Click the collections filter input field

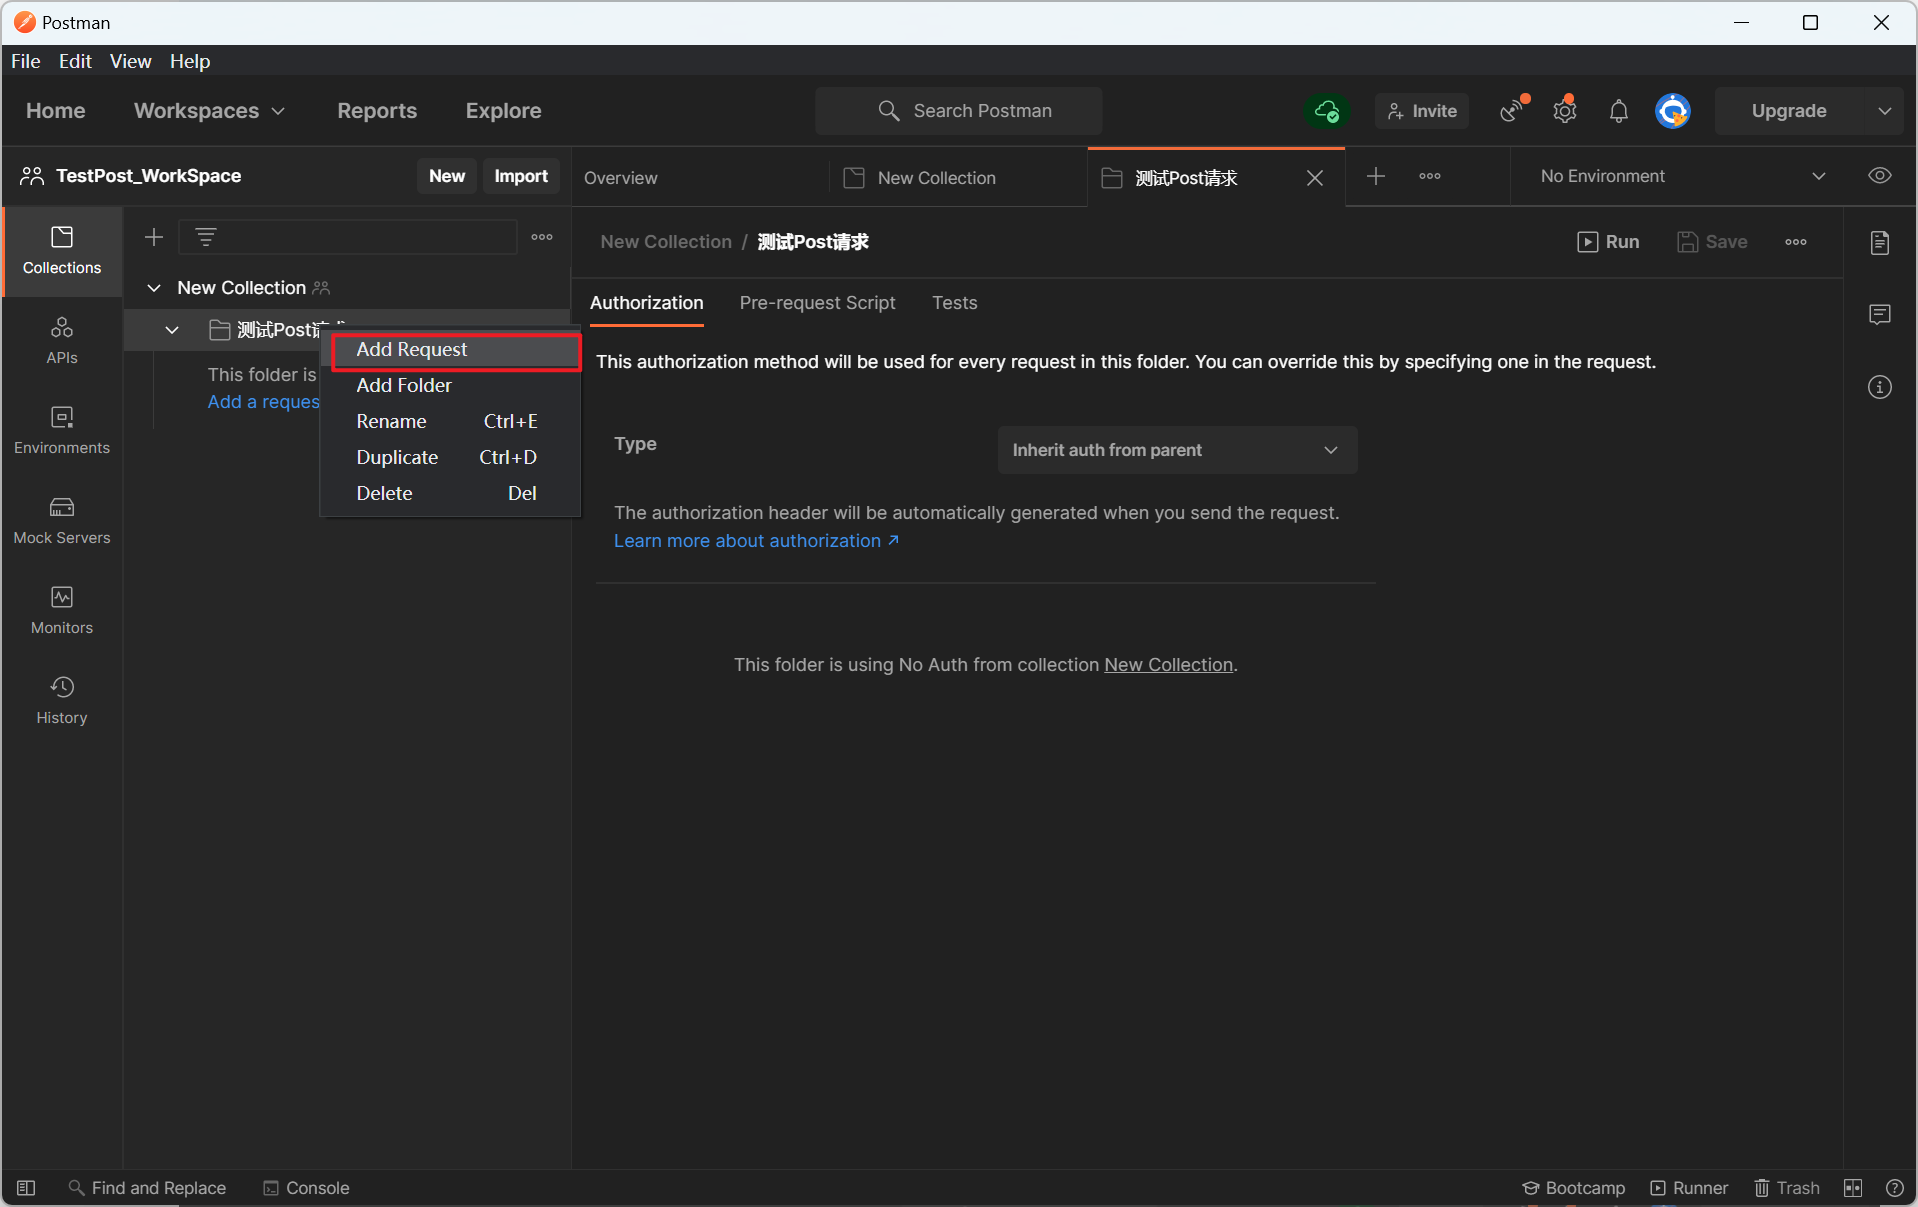click(348, 237)
